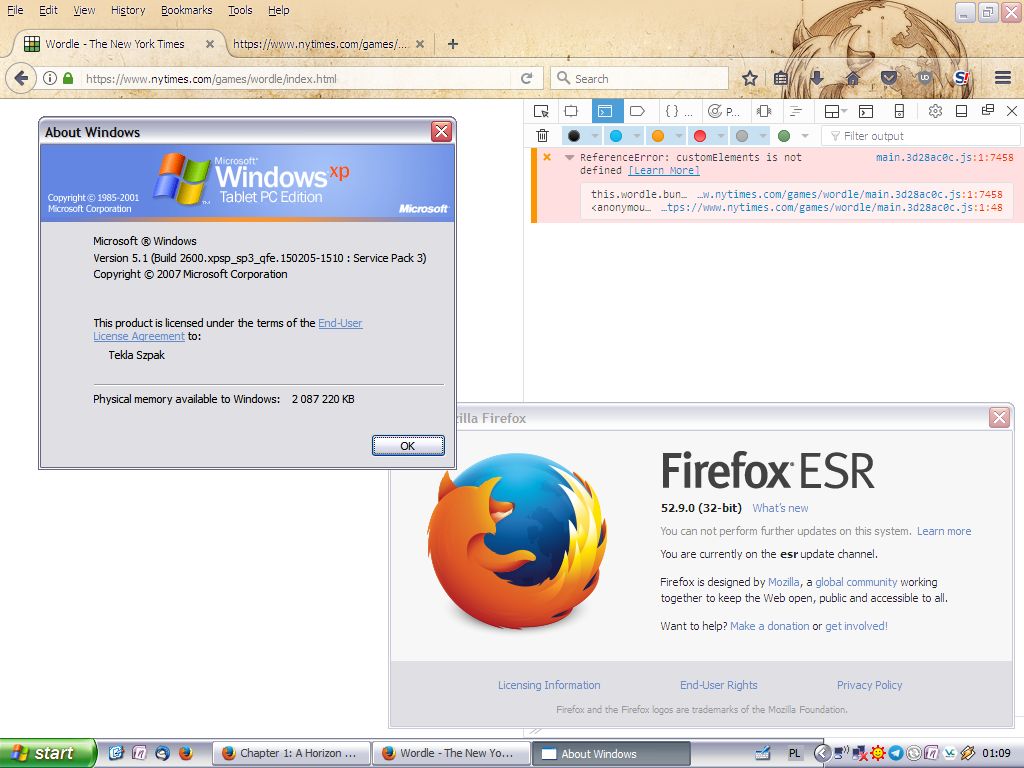Viewport: 1024px width, 768px height.
Task: Open the Tools menu
Action: [240, 10]
